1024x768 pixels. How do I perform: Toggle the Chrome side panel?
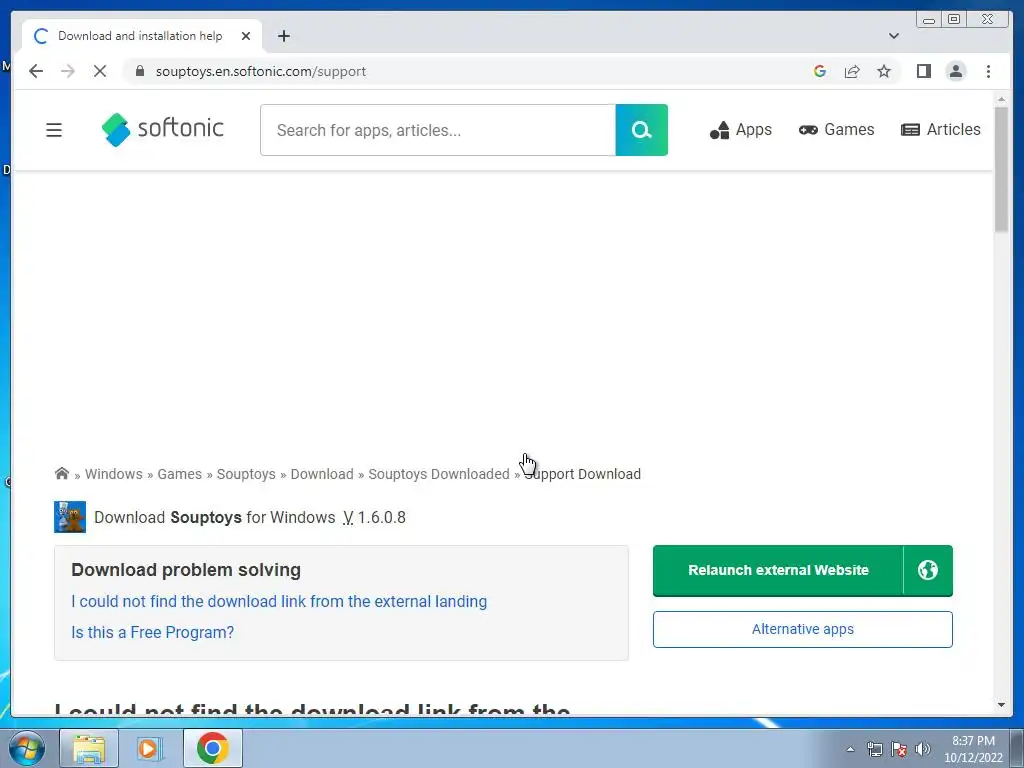point(923,71)
